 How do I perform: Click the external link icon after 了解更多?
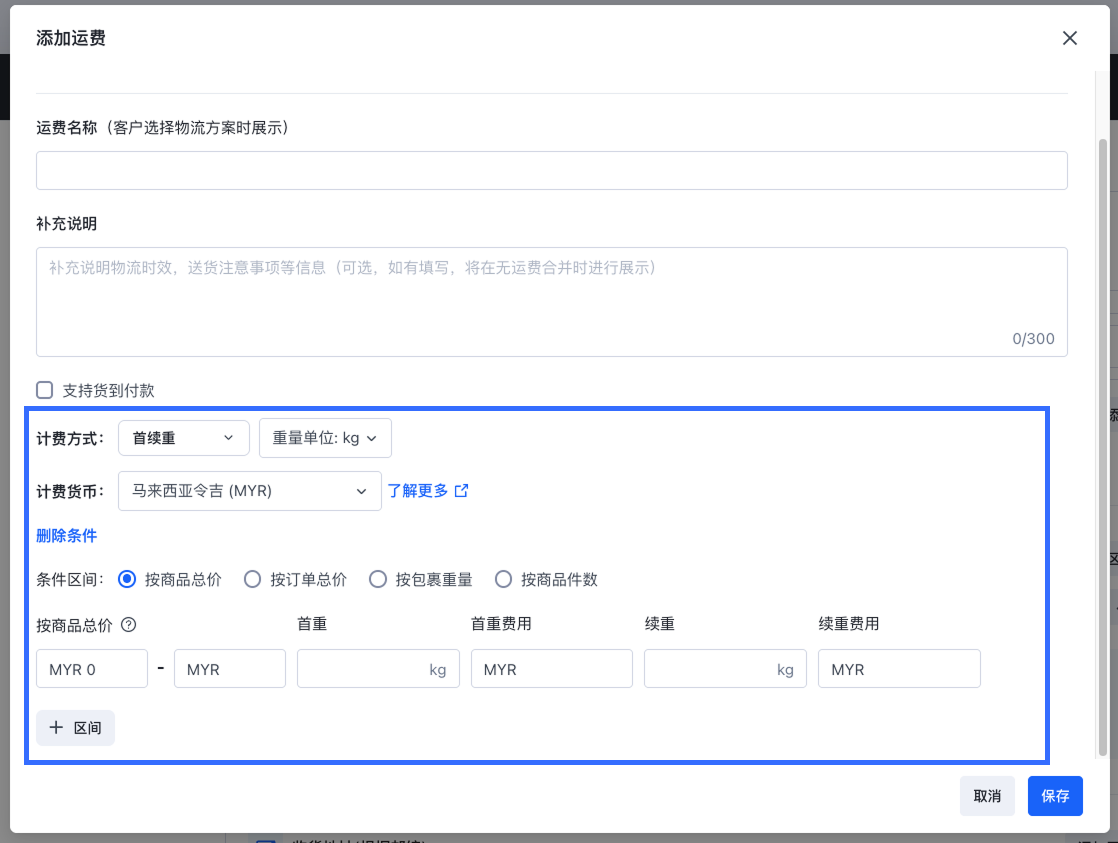click(x=461, y=491)
